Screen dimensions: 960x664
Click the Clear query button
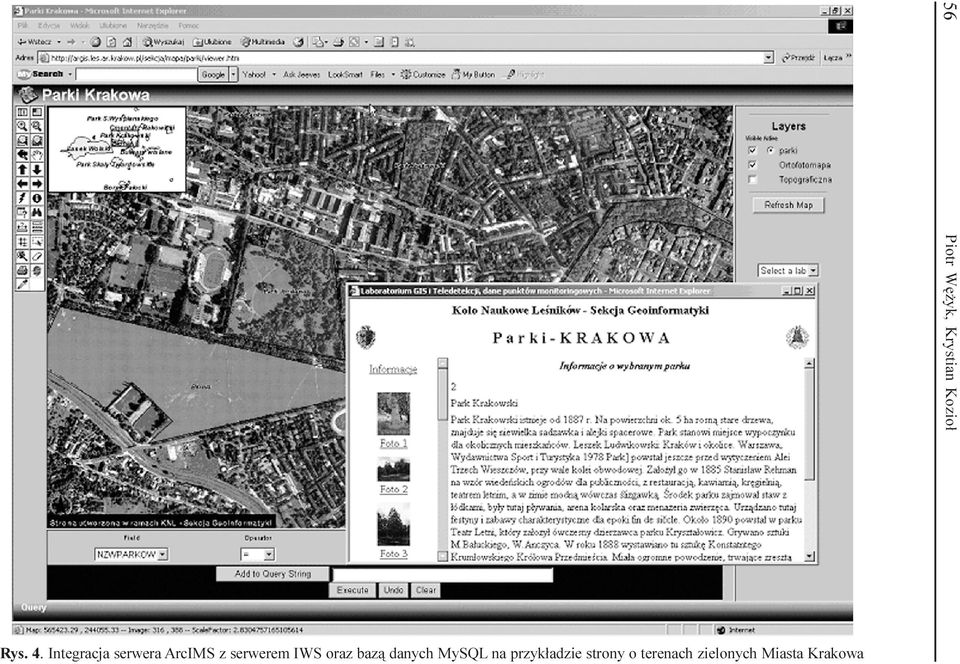pos(426,590)
